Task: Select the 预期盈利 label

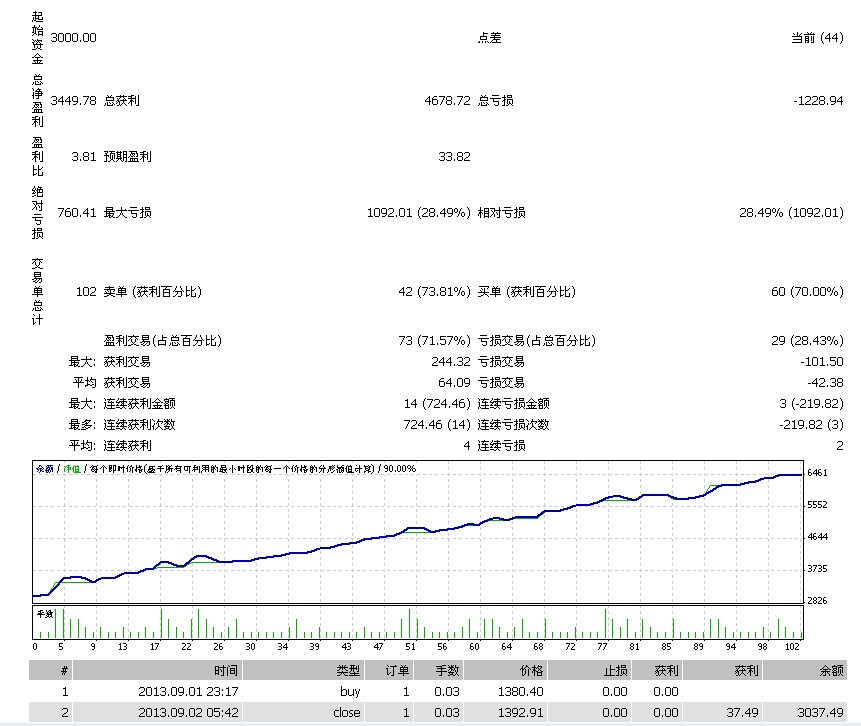Action: 127,157
